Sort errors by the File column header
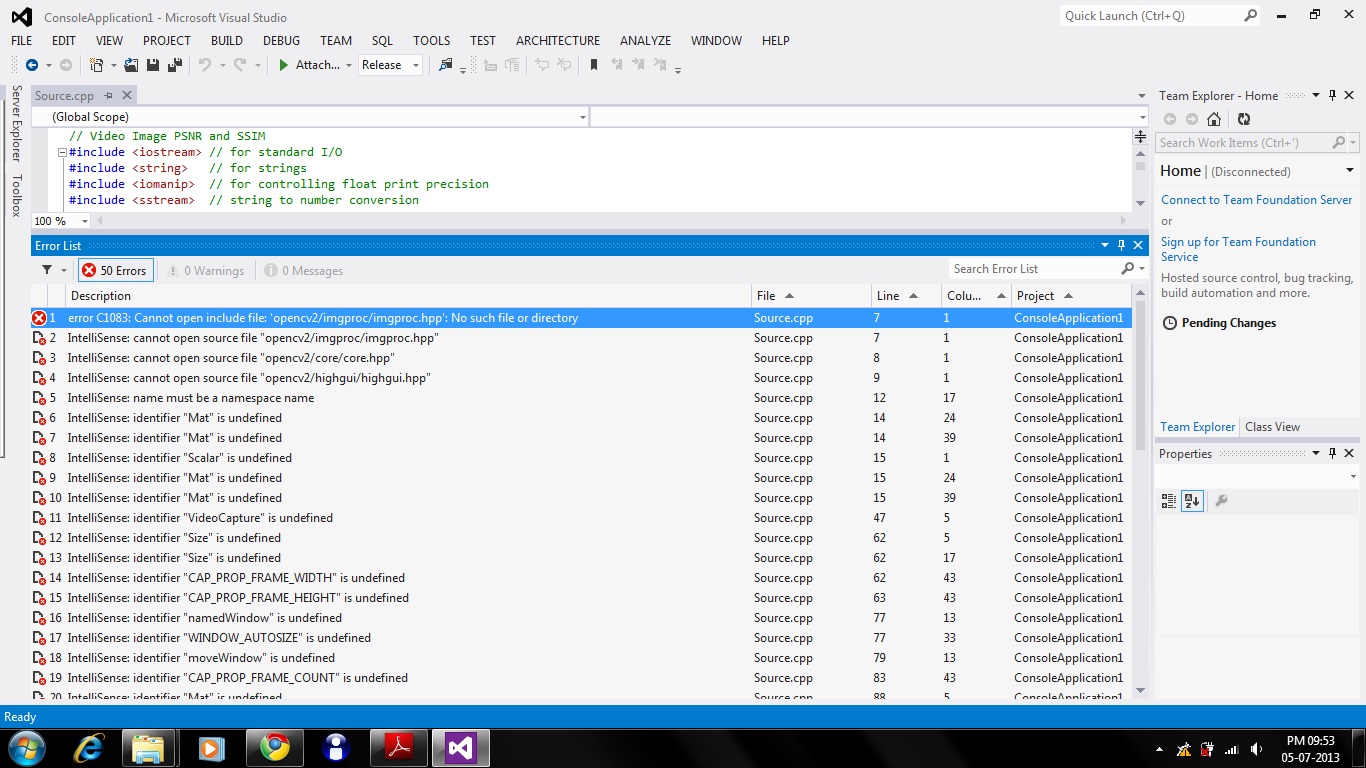The image size is (1366, 768). pos(811,296)
